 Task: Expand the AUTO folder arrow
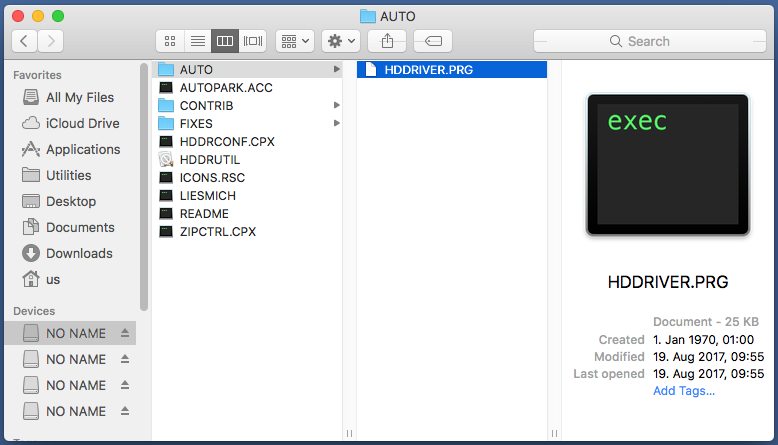[x=336, y=69]
